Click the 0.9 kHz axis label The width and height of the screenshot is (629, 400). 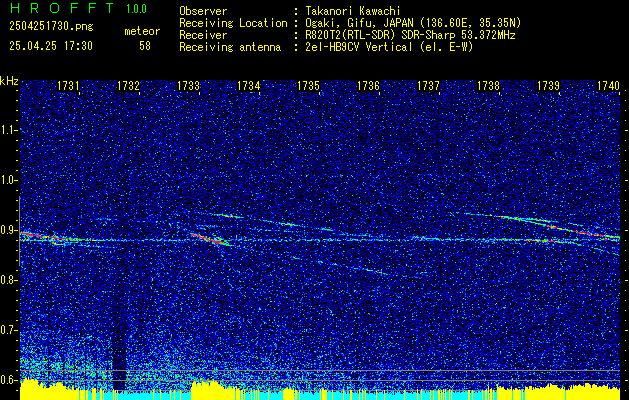point(8,230)
